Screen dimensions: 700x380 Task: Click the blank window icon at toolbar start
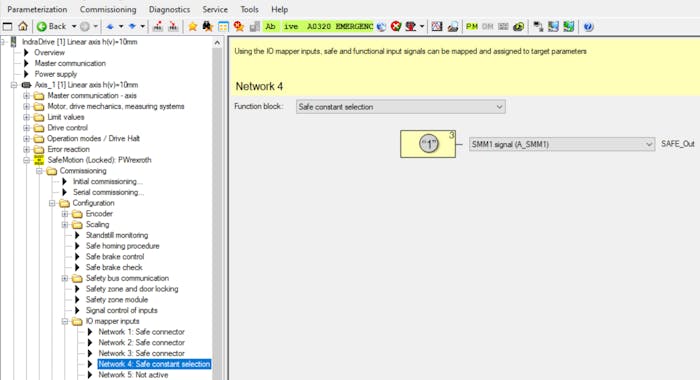(8, 26)
